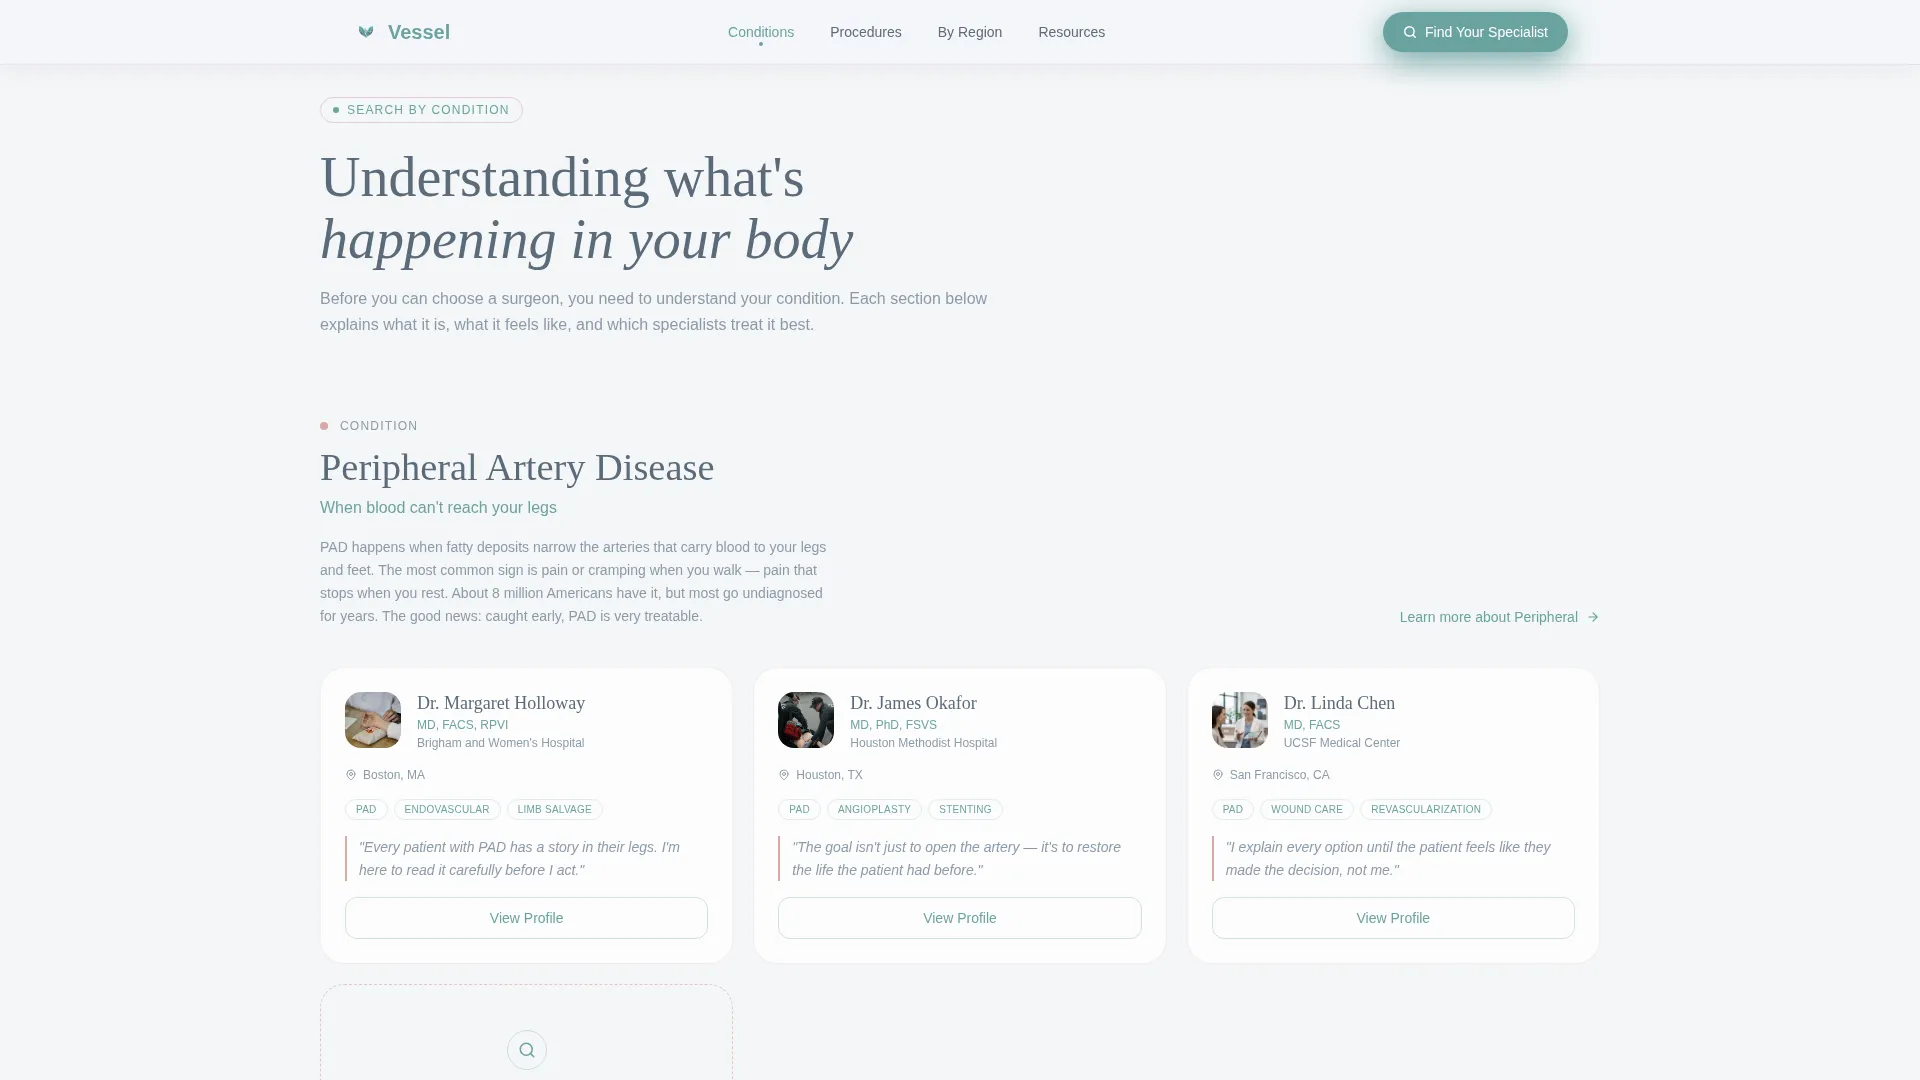The width and height of the screenshot is (1920, 1080).
Task: Open Dr. Margaret Holloway's photo thumbnail
Action: click(373, 720)
